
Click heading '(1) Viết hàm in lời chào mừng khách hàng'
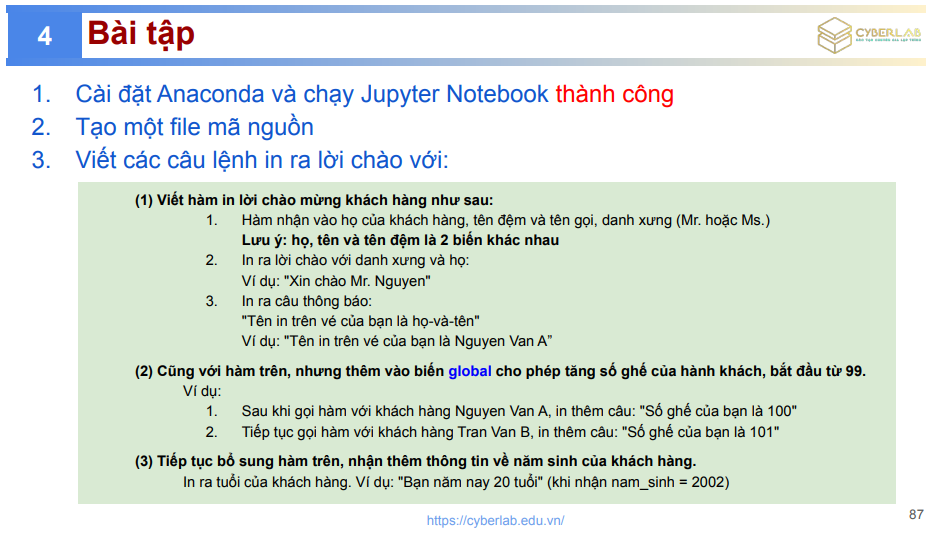[314, 200]
